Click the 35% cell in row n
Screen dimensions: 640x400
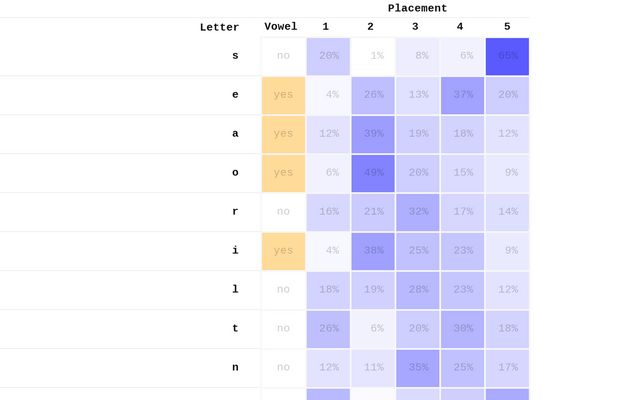pos(417,367)
